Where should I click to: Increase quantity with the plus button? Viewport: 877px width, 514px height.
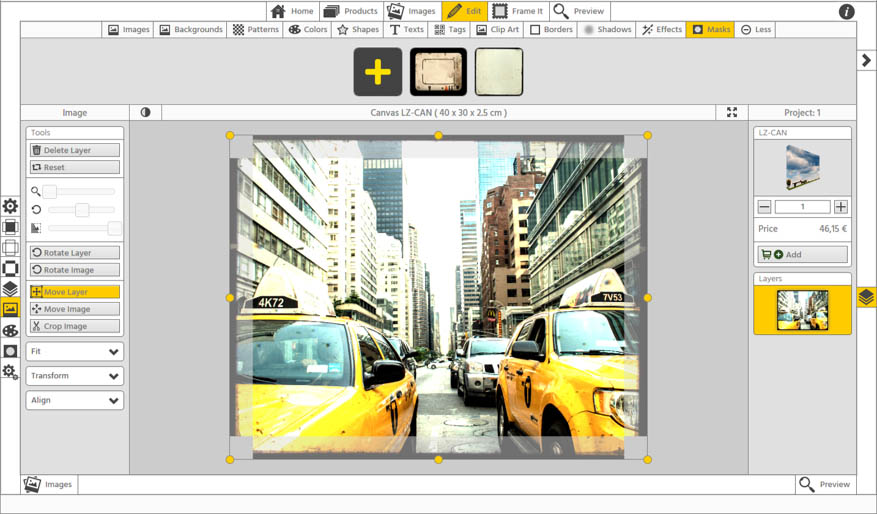840,207
